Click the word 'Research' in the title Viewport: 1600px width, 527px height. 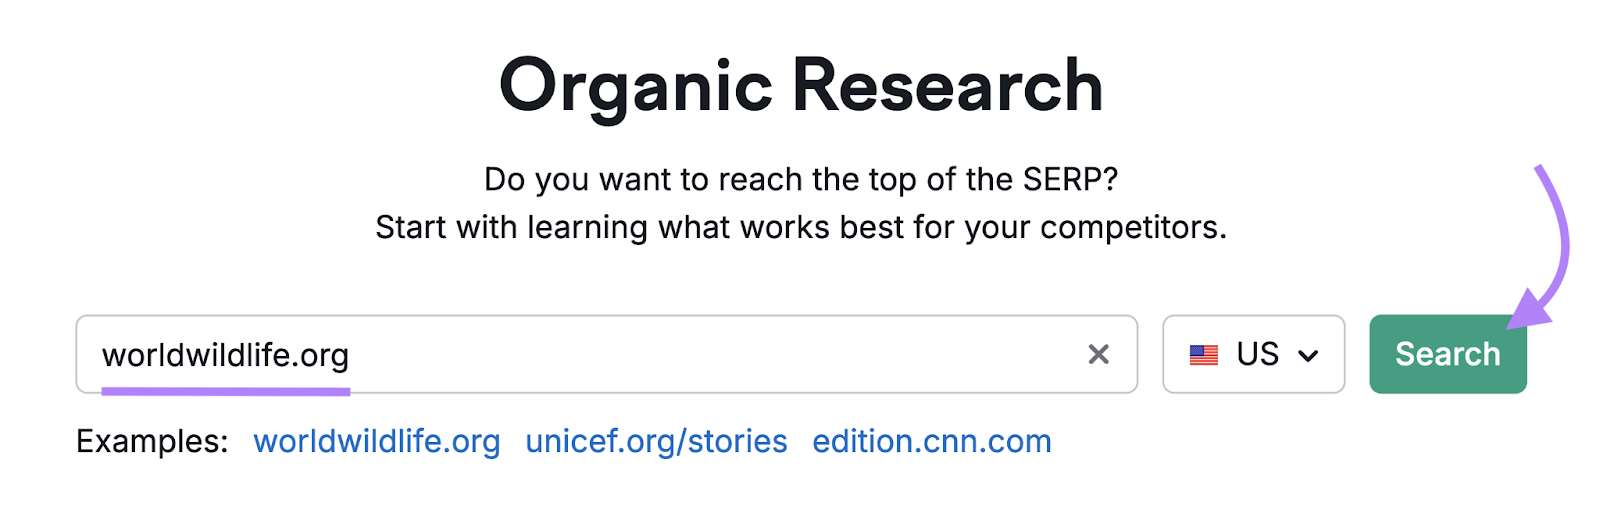tap(947, 86)
